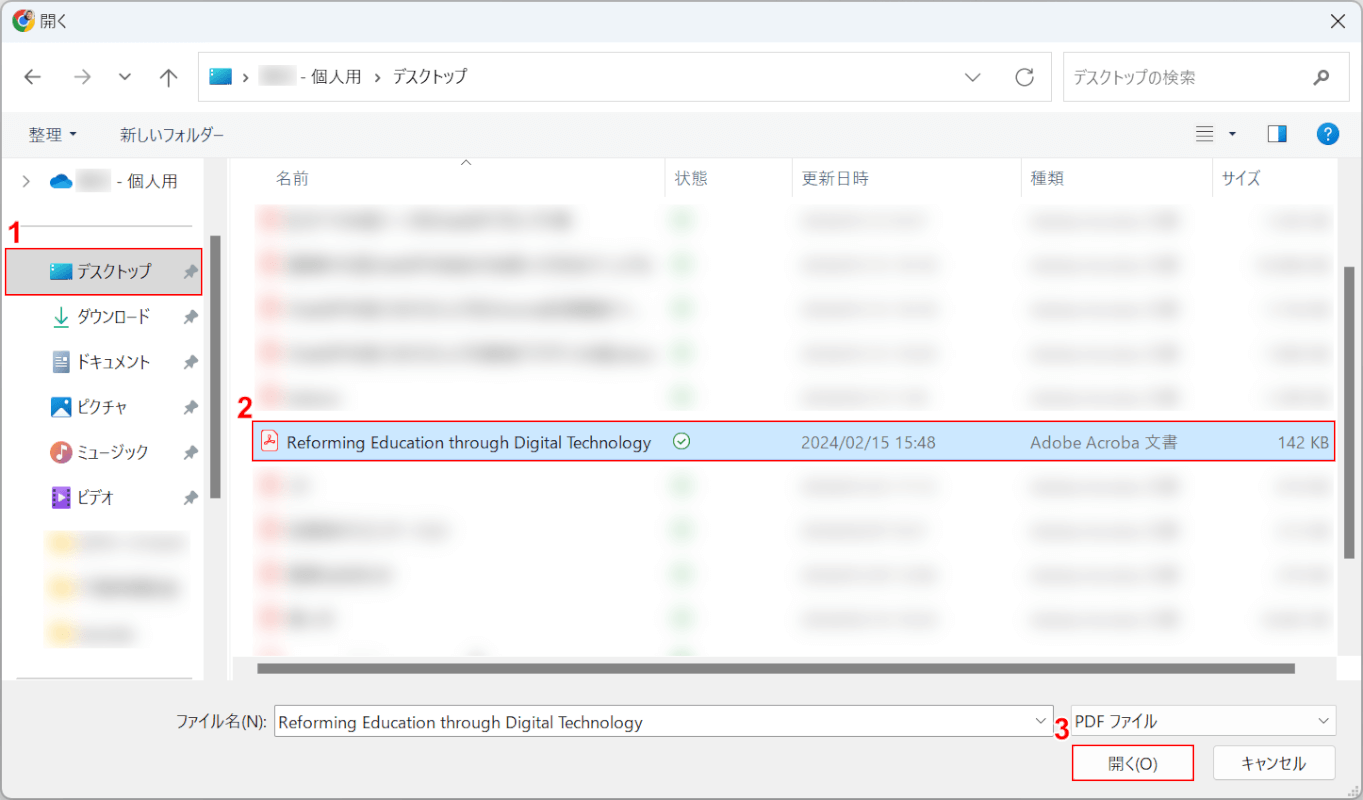Go up one folder level arrow
The height and width of the screenshot is (800, 1363).
[169, 77]
